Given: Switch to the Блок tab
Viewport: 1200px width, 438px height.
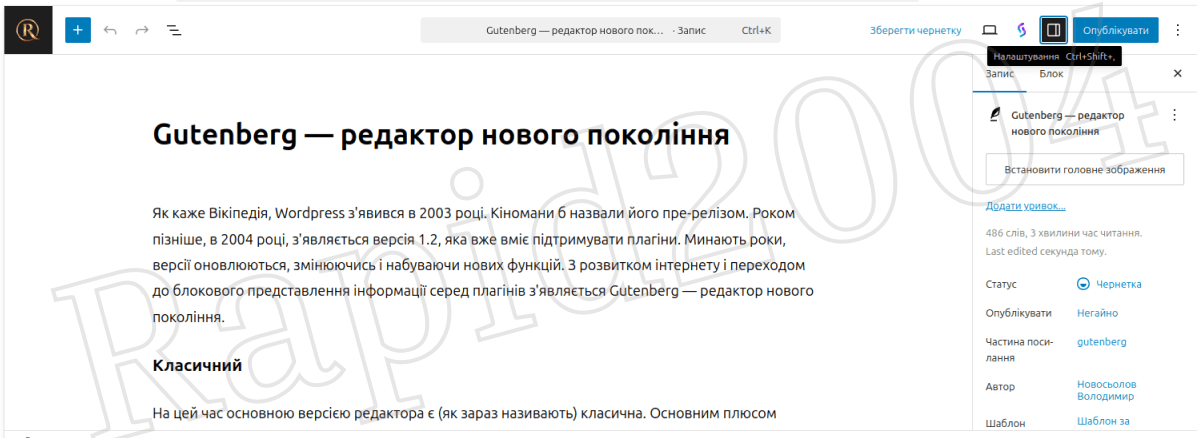Looking at the screenshot, I should coord(1051,74).
